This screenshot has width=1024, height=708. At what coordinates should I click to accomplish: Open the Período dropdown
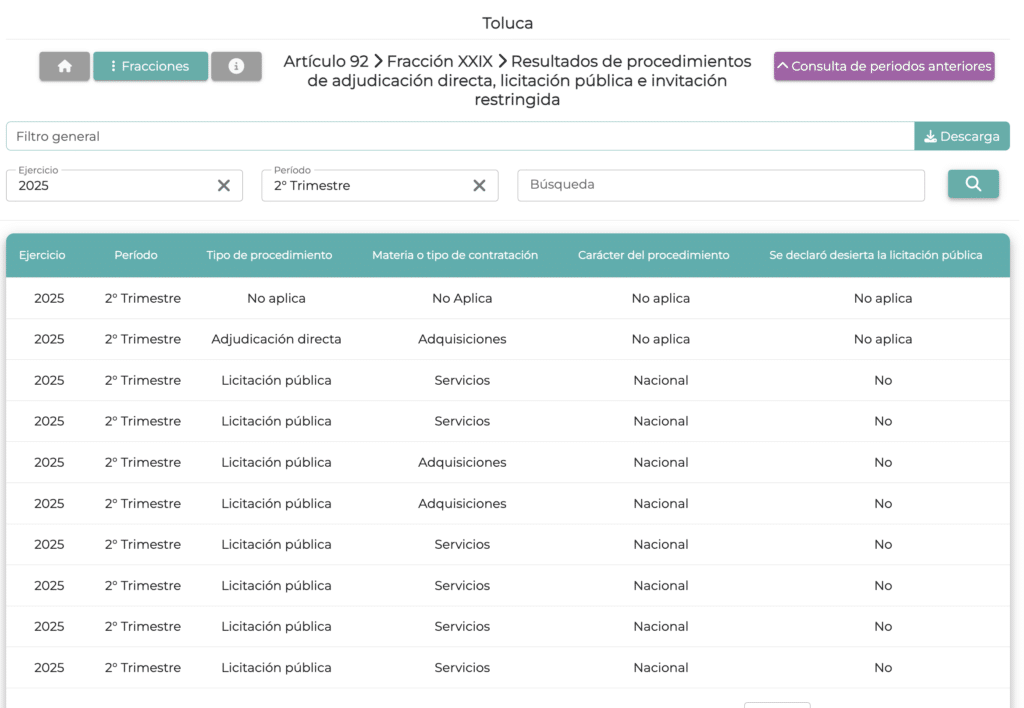[365, 185]
